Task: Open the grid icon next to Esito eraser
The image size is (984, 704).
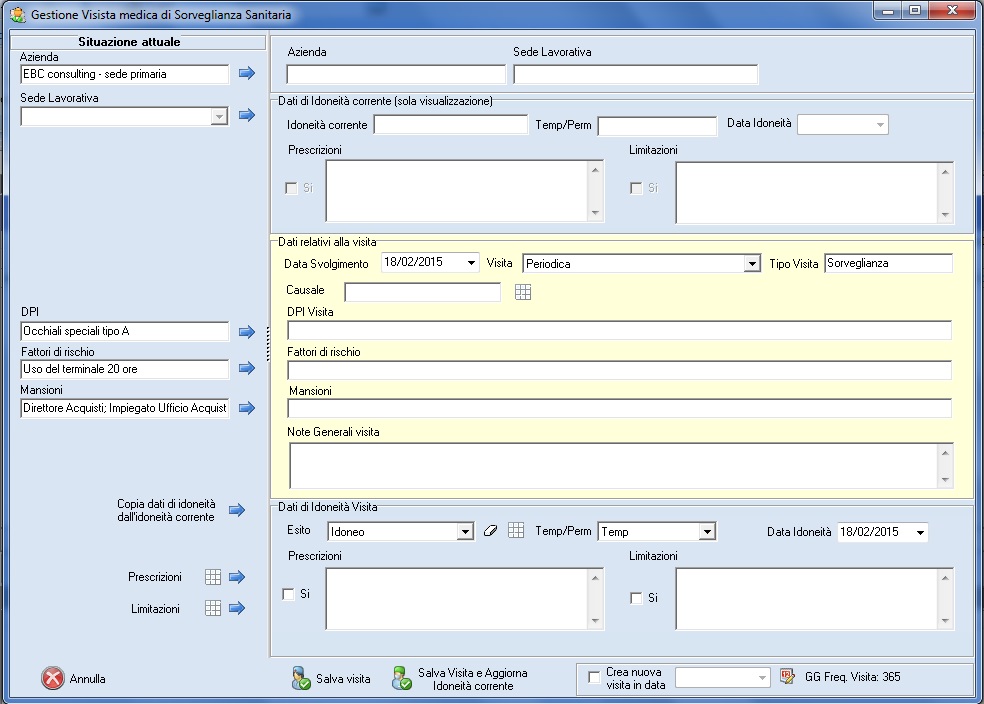Action: coord(516,530)
